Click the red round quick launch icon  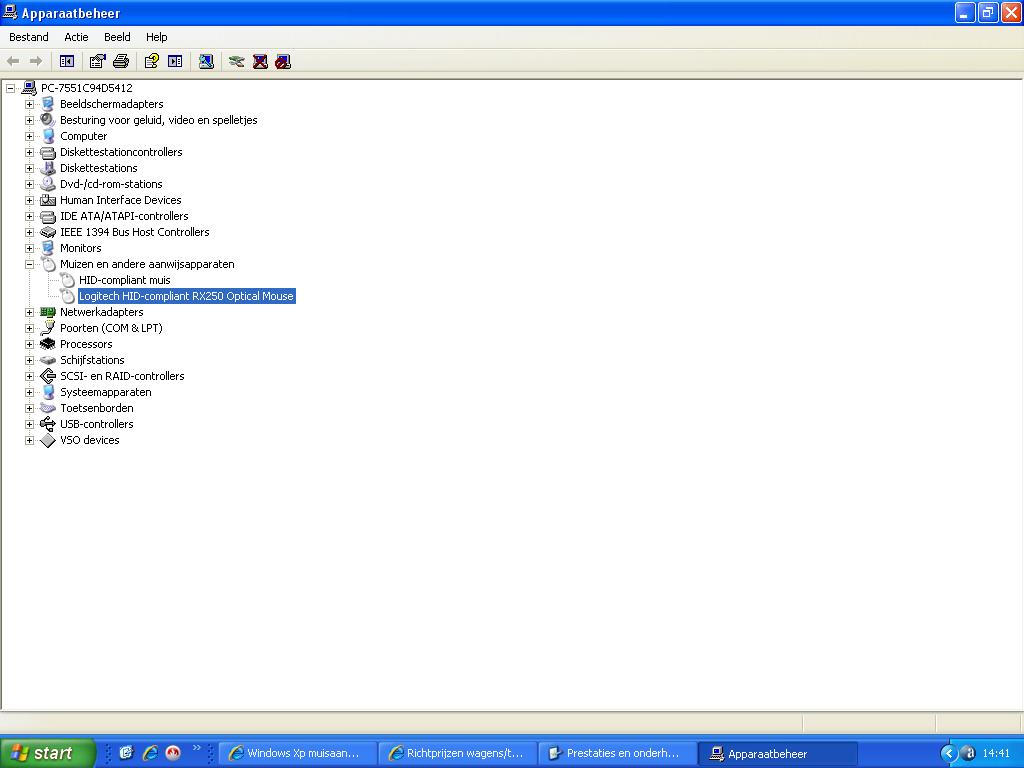point(173,753)
